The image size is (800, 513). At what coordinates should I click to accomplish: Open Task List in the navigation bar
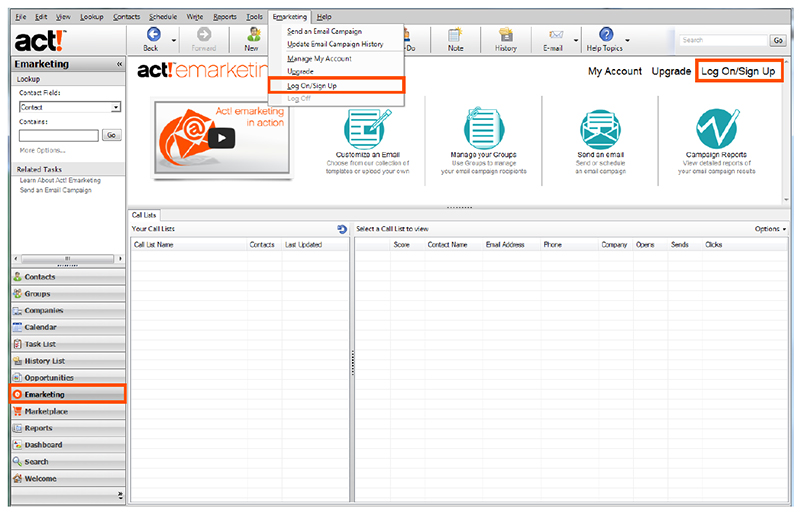[68, 344]
